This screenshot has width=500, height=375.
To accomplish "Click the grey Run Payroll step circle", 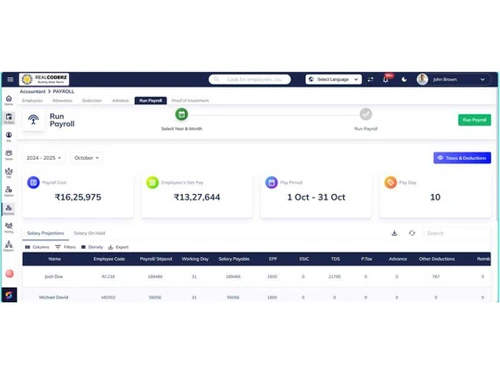I will [x=366, y=114].
